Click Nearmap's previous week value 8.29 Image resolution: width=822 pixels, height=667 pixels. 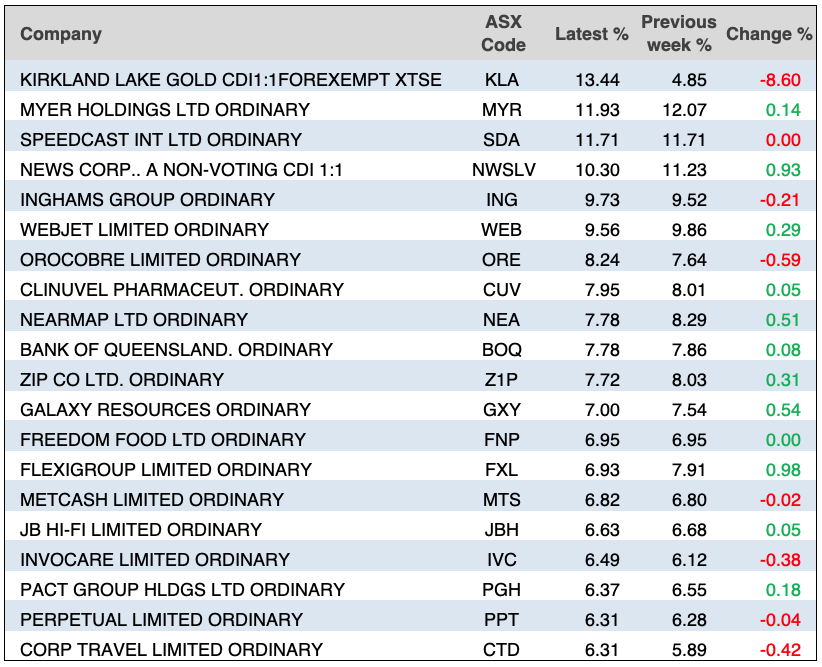[x=692, y=320]
